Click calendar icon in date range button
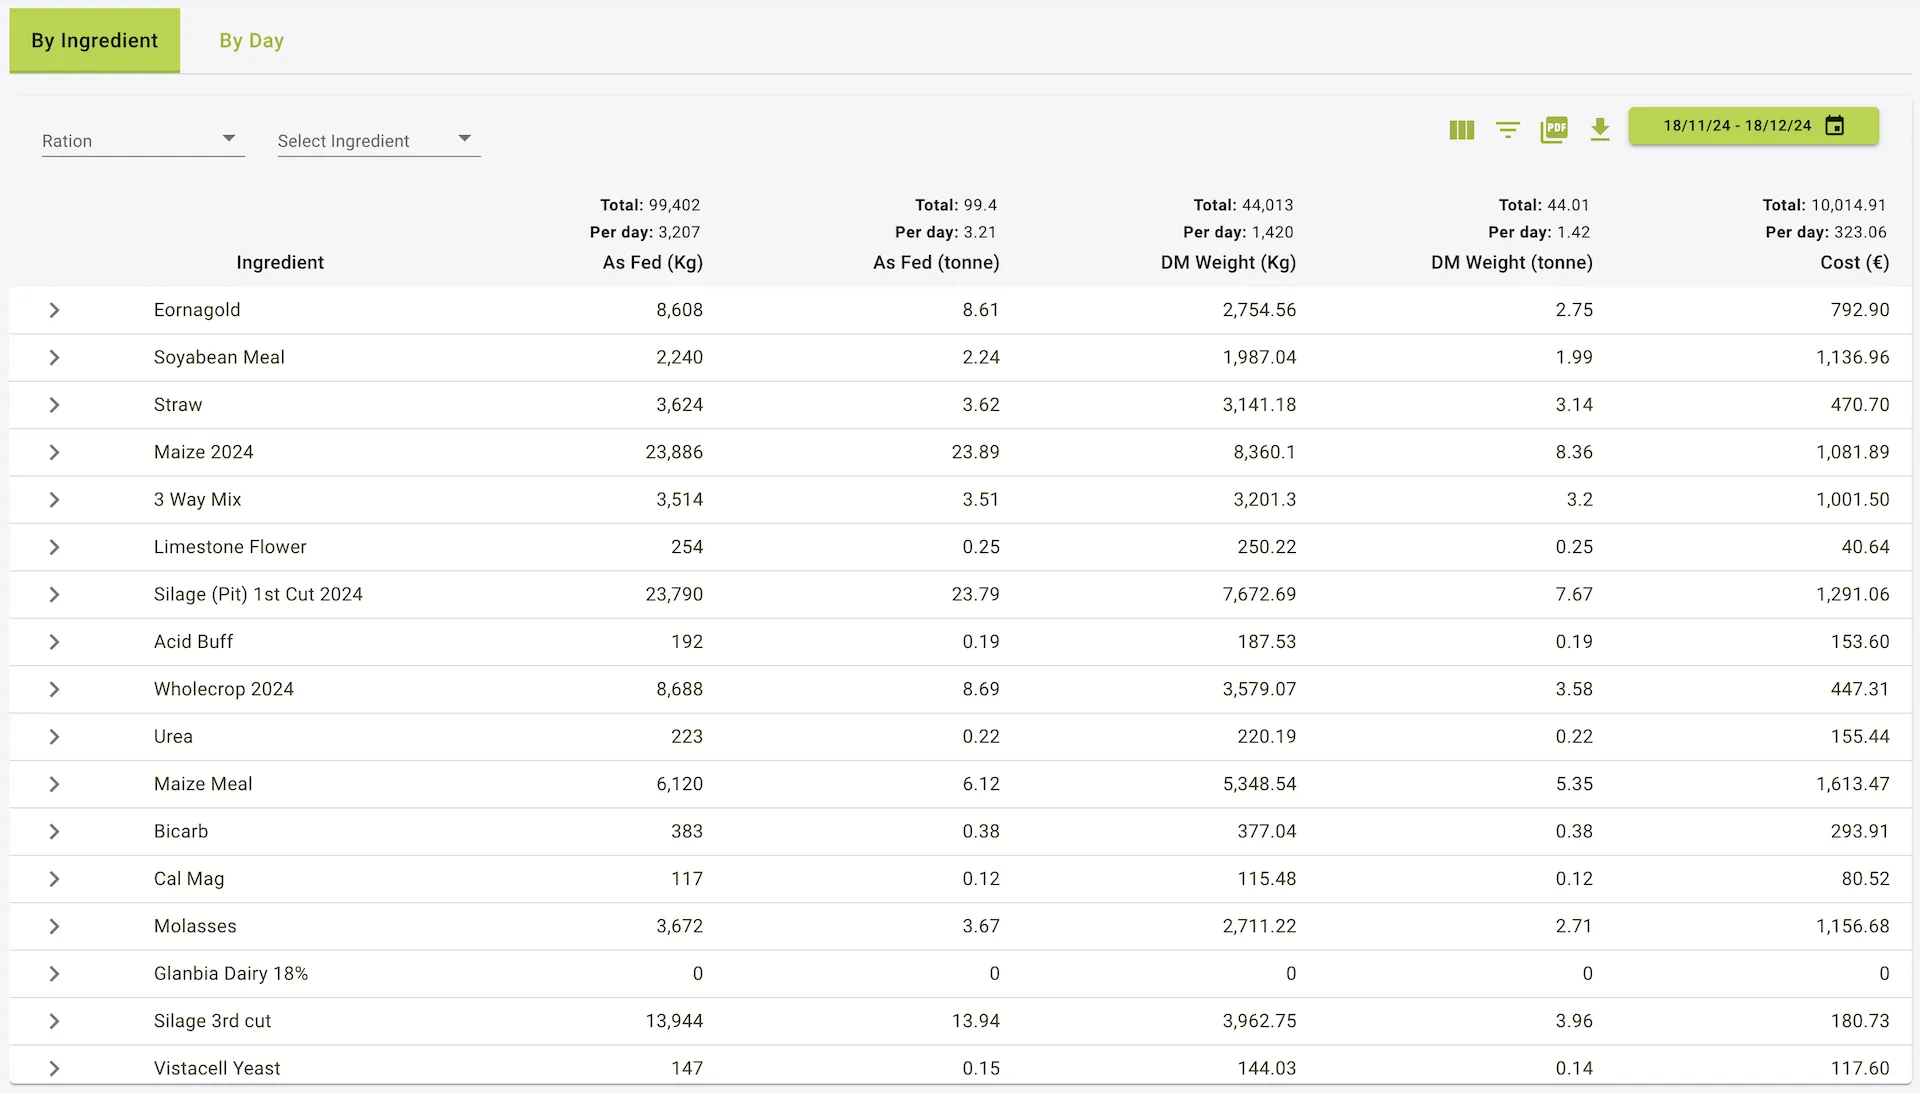The image size is (1920, 1093). [1834, 126]
